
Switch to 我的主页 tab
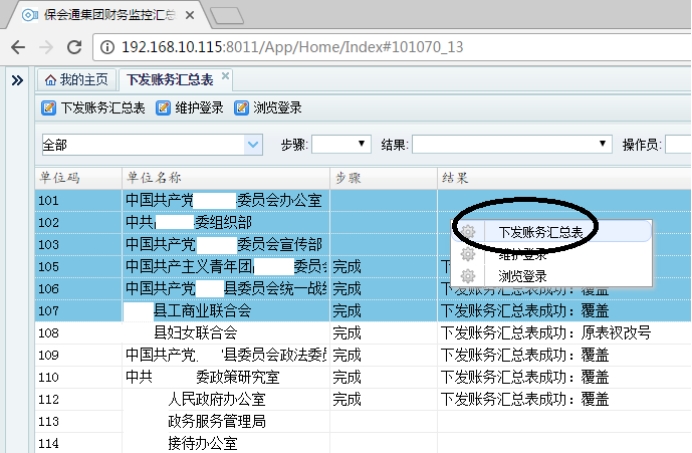(76, 80)
